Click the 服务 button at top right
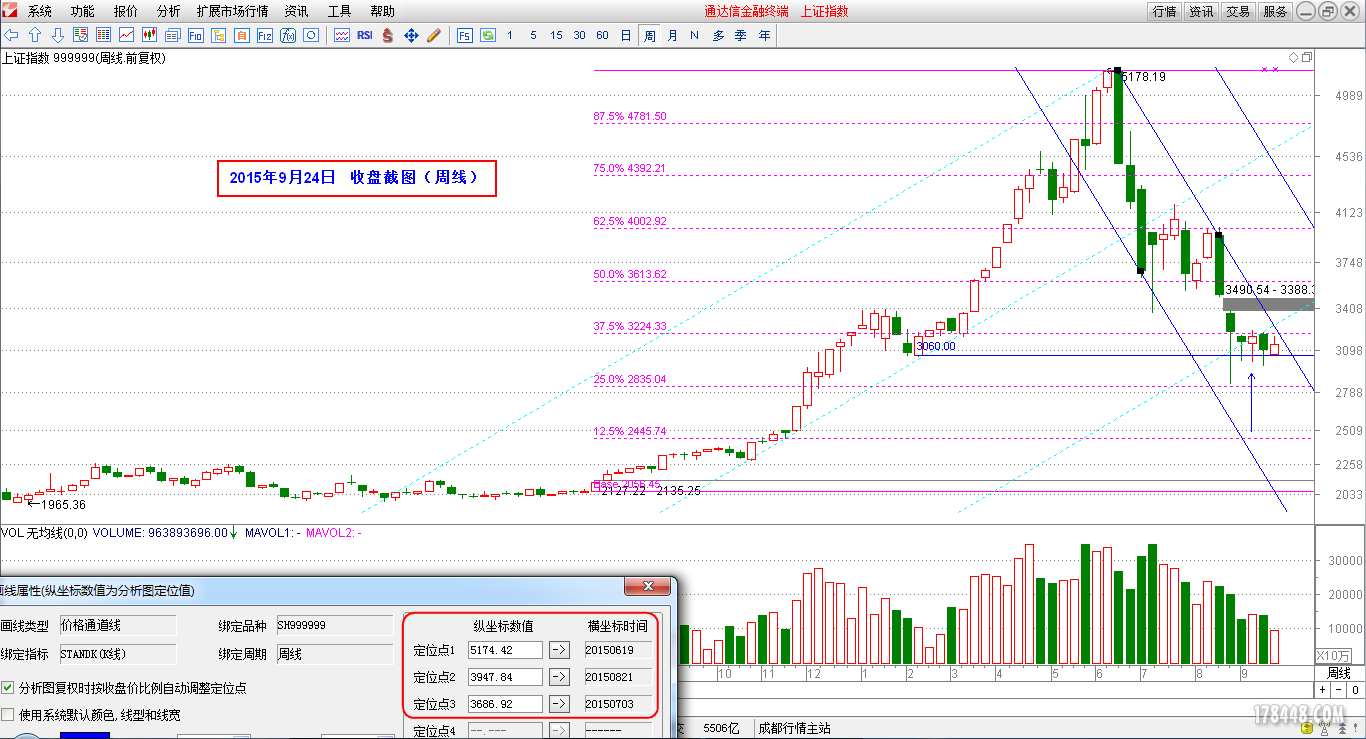 point(1275,11)
